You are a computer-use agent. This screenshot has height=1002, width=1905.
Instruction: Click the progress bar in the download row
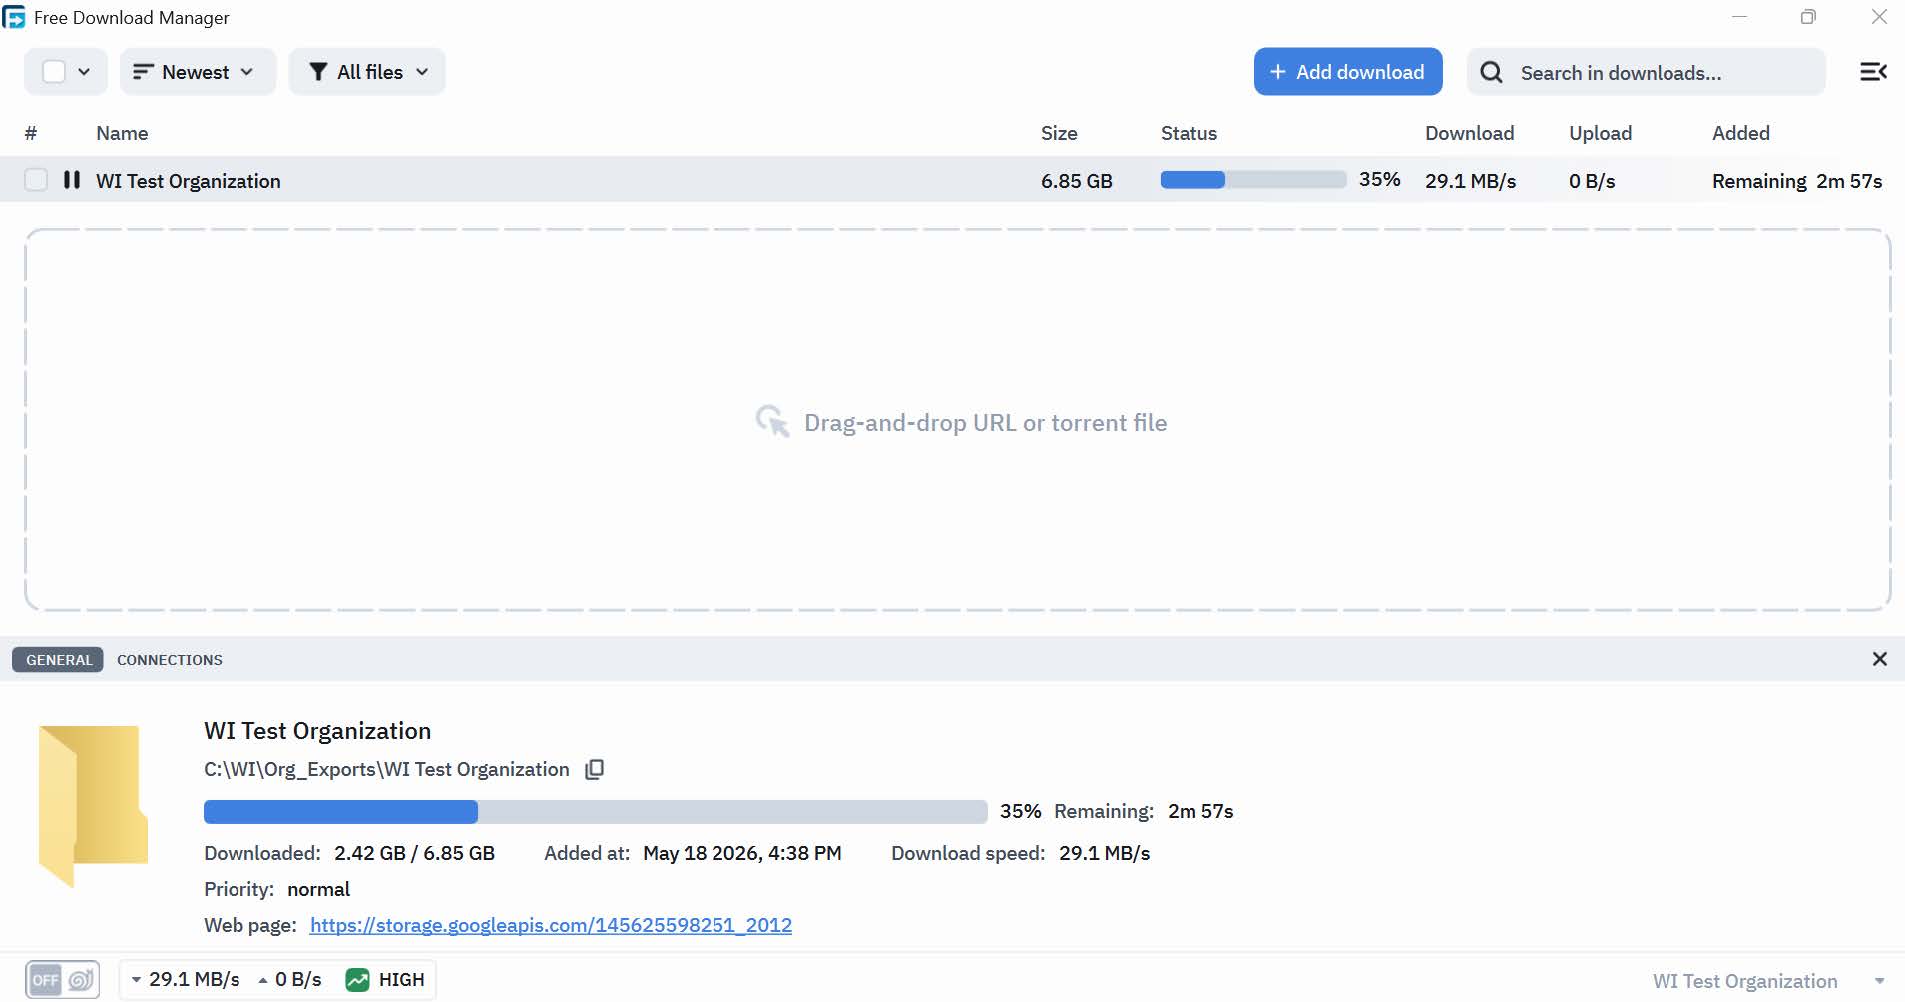(x=1252, y=180)
